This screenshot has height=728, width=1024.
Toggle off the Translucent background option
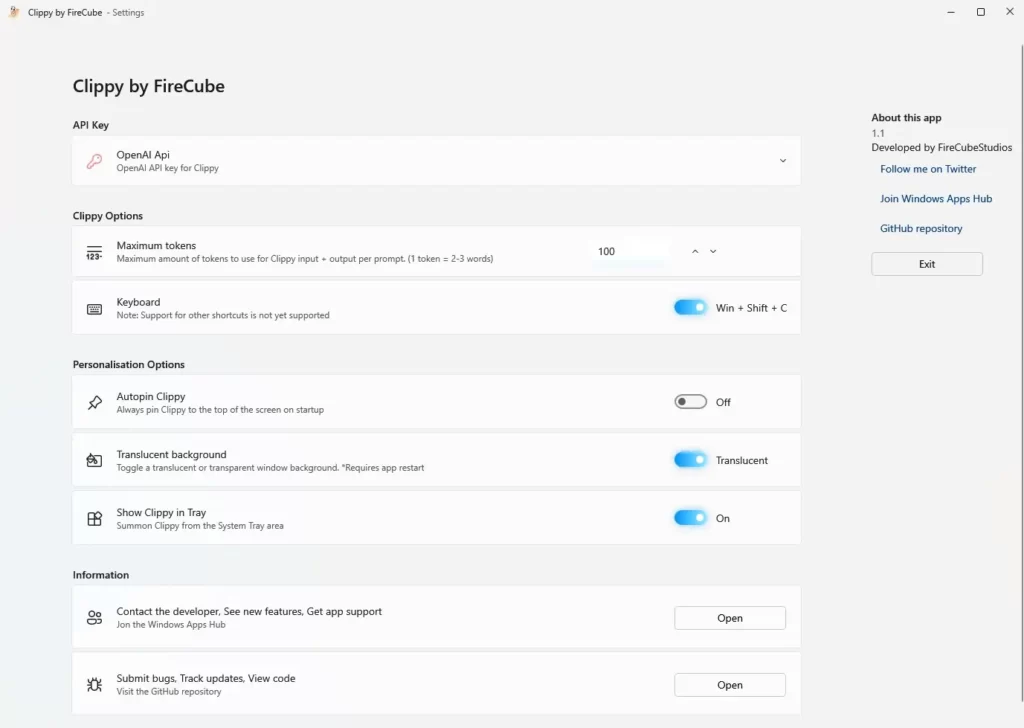point(690,459)
